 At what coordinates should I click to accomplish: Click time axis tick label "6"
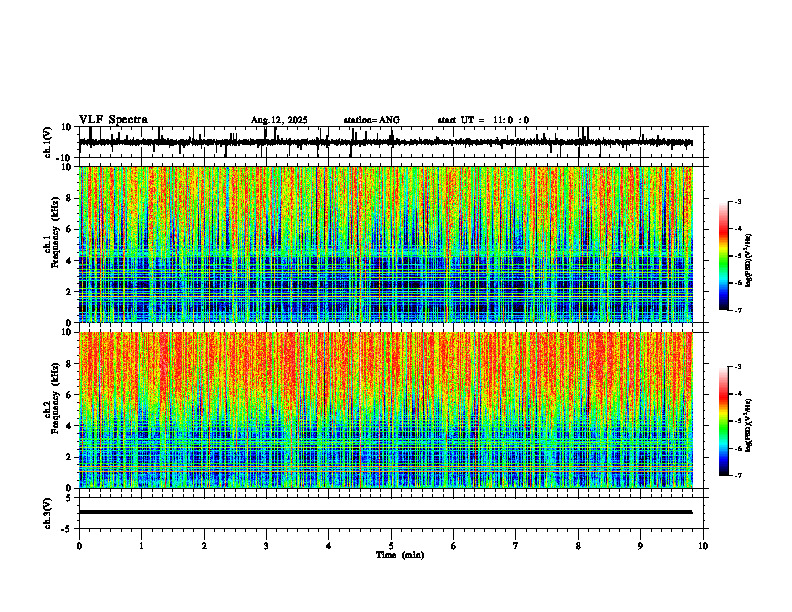tap(454, 546)
